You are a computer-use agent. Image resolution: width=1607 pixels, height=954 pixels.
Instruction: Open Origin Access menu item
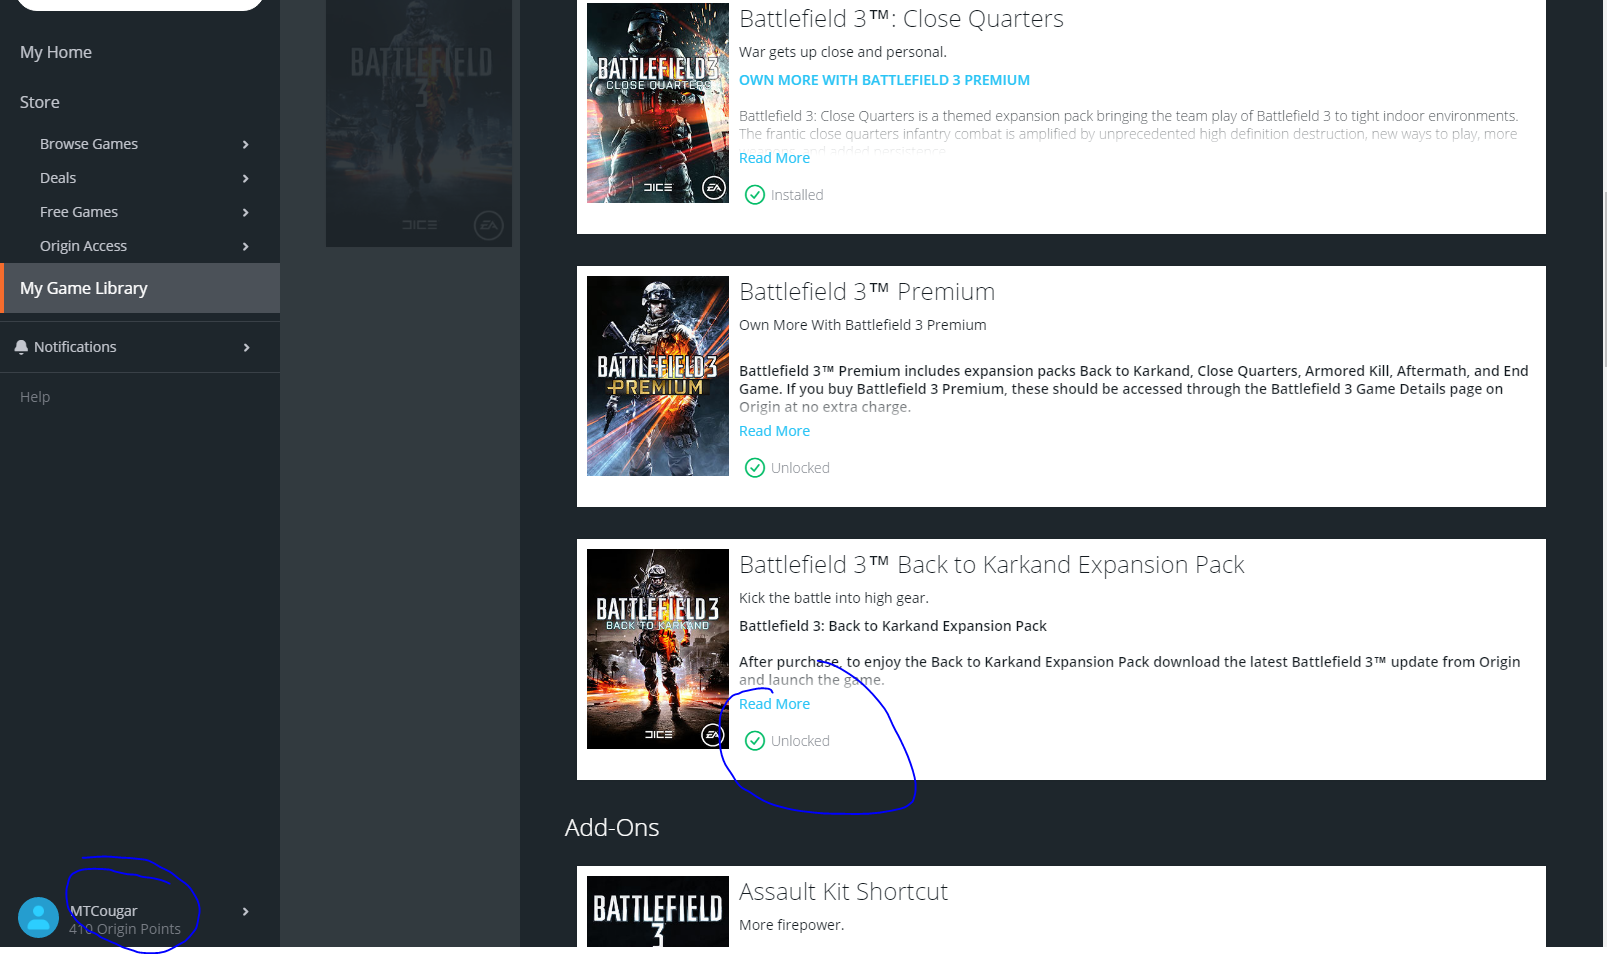[83, 246]
